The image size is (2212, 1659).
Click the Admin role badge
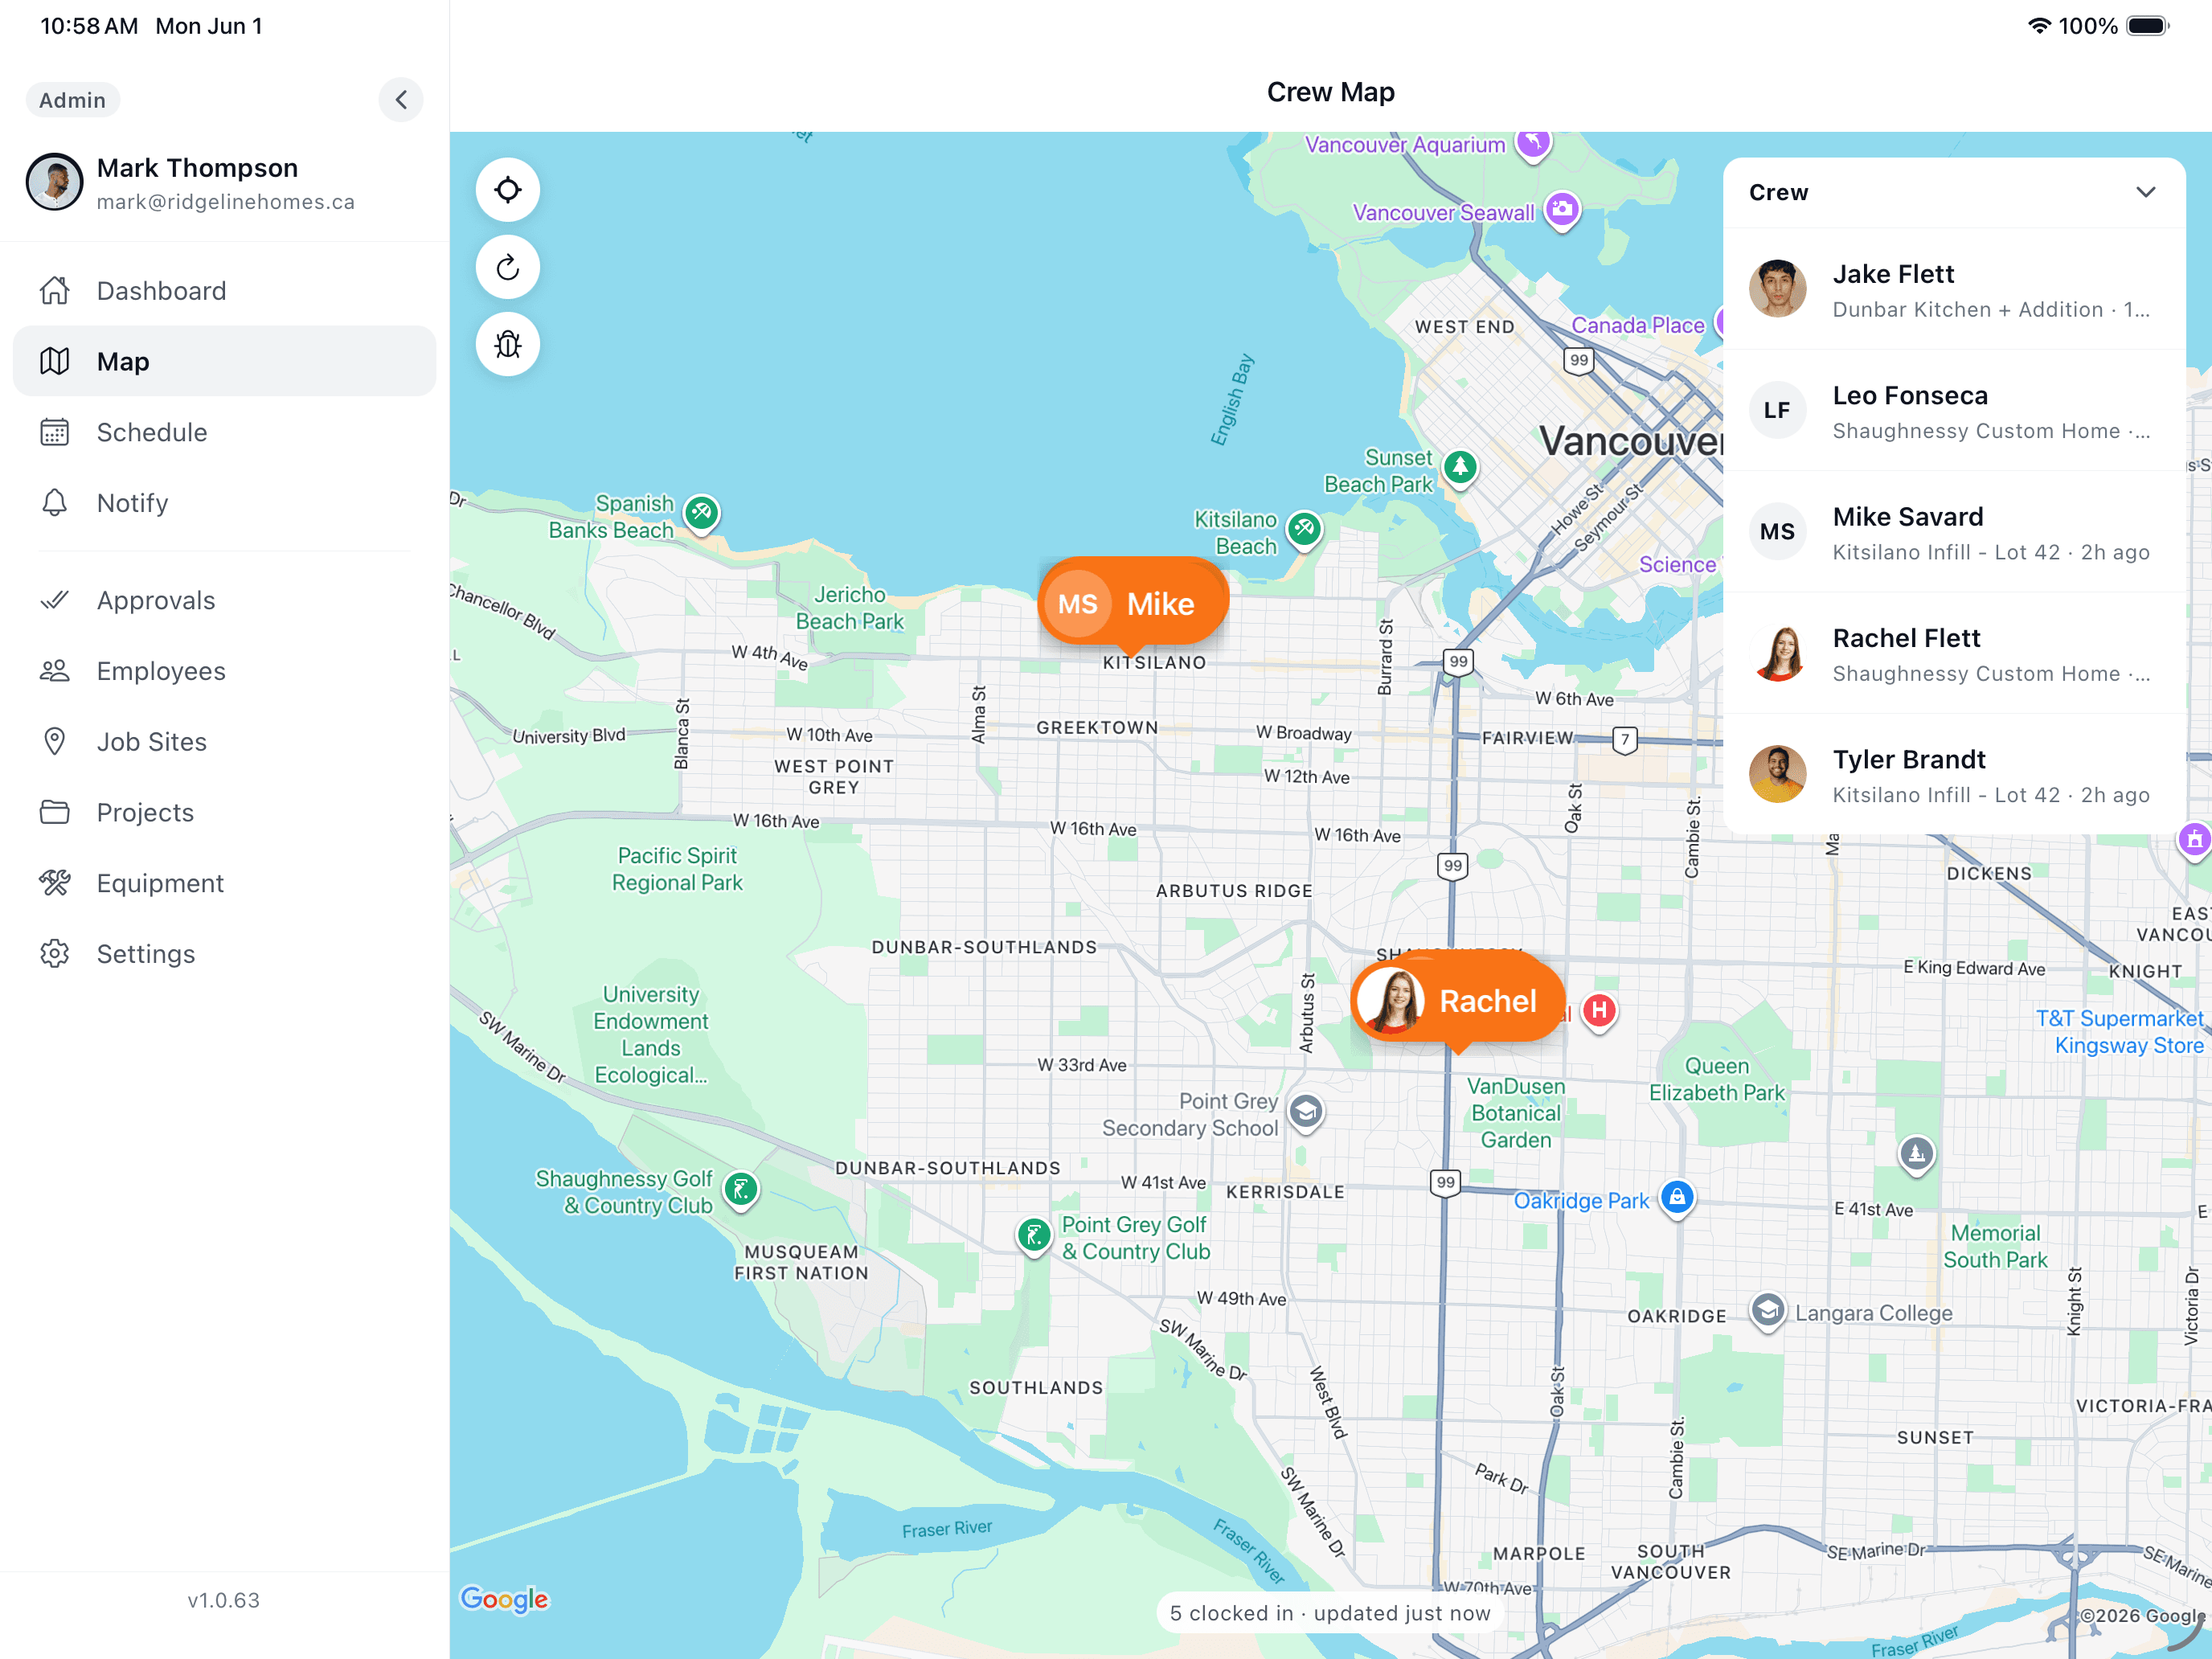coord(72,100)
